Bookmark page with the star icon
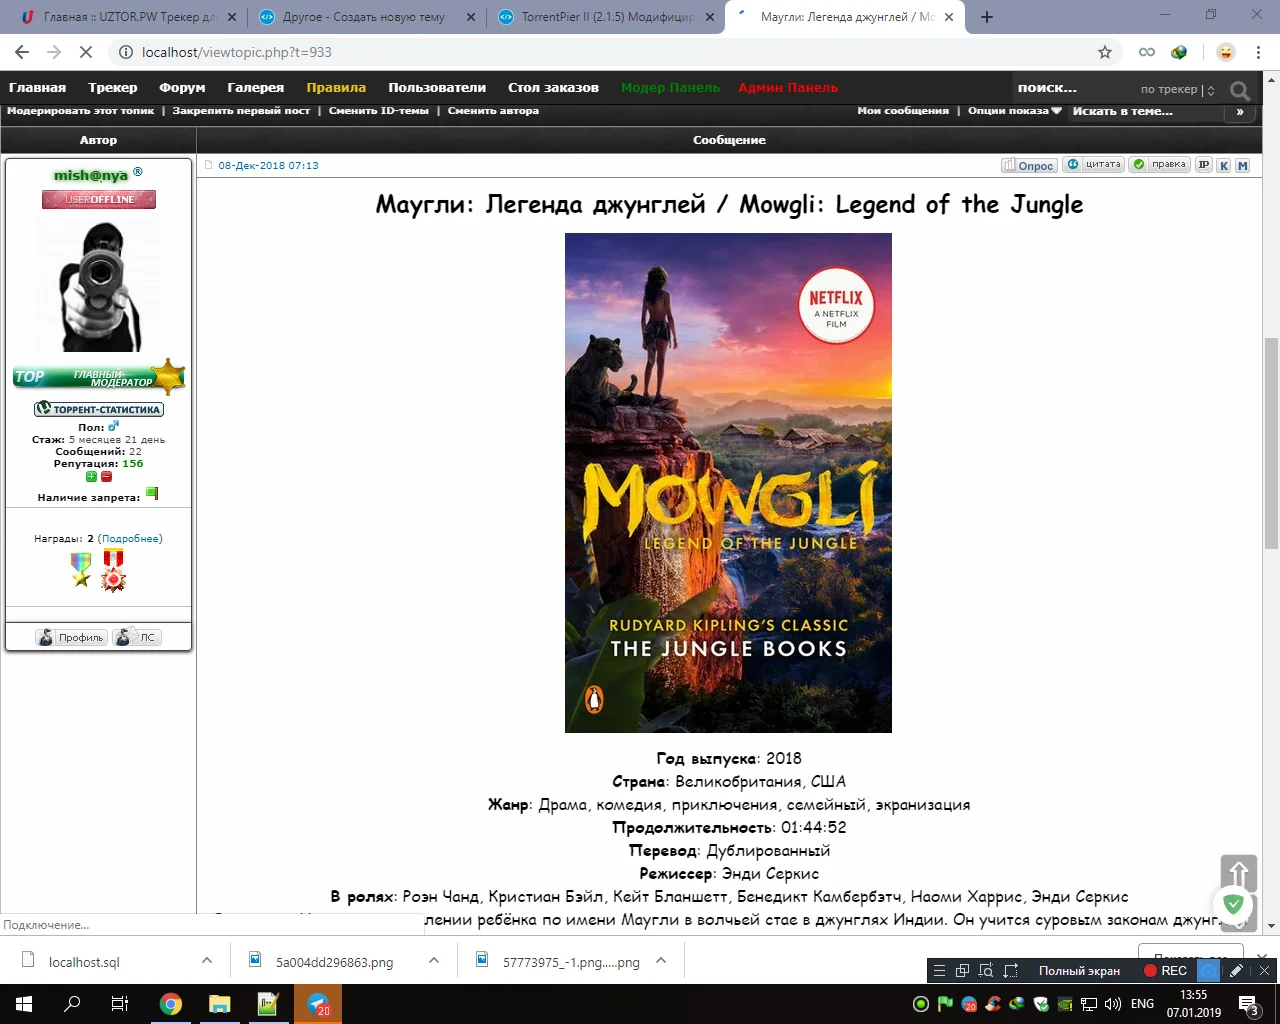 pyautogui.click(x=1105, y=52)
